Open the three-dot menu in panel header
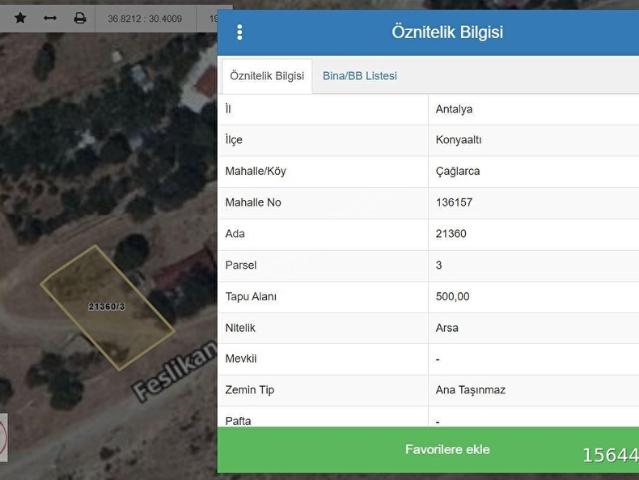Image resolution: width=639 pixels, height=480 pixels. [x=240, y=32]
